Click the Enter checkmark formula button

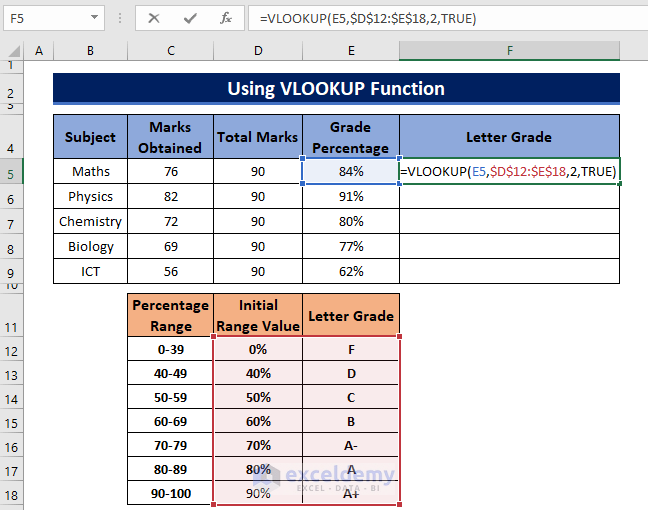point(190,18)
